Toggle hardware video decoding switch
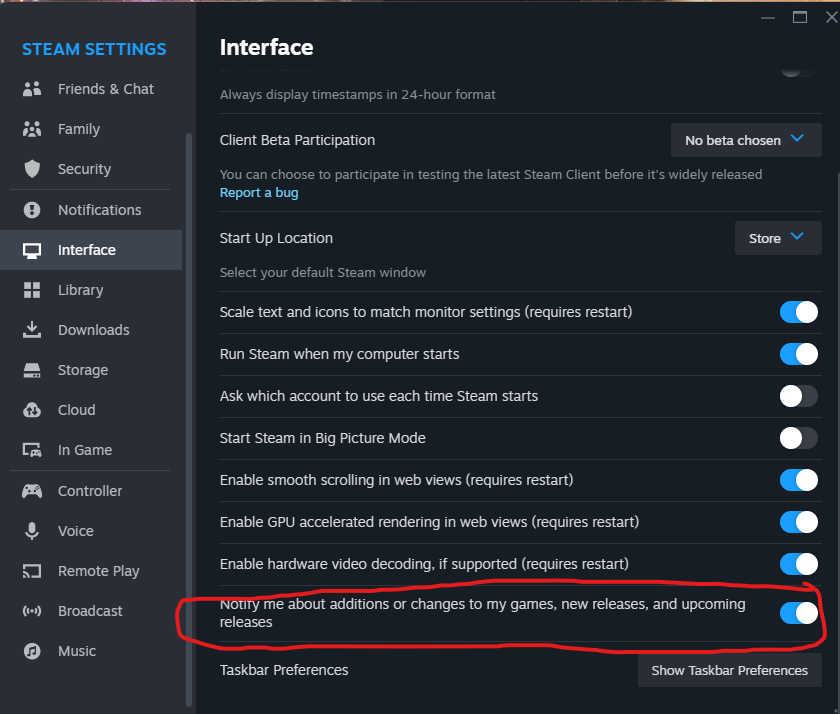The width and height of the screenshot is (840, 714). (799, 564)
